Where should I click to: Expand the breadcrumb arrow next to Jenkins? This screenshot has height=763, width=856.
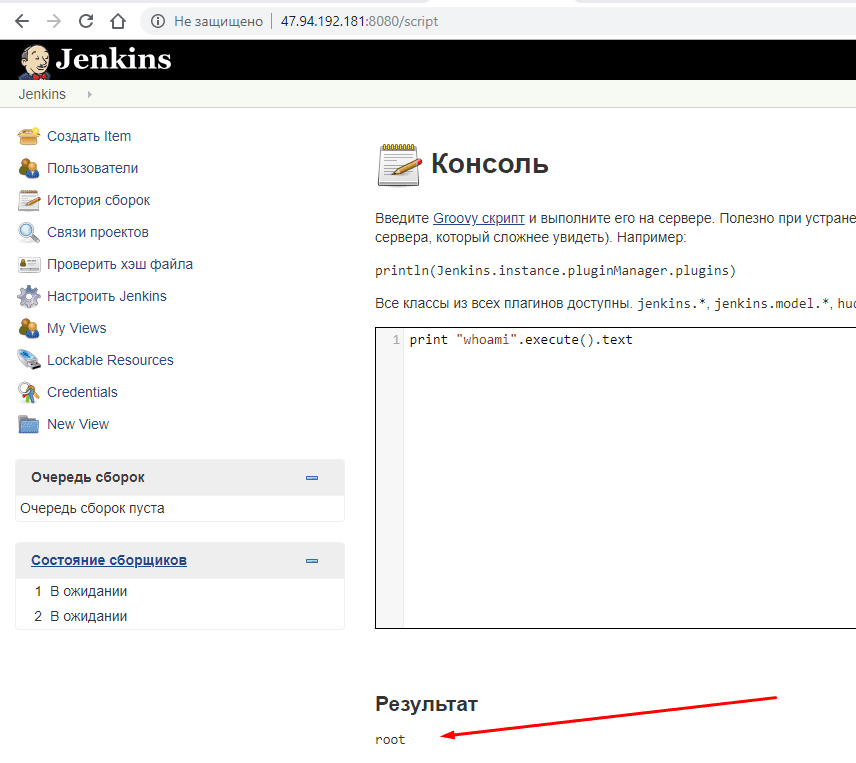click(x=90, y=94)
